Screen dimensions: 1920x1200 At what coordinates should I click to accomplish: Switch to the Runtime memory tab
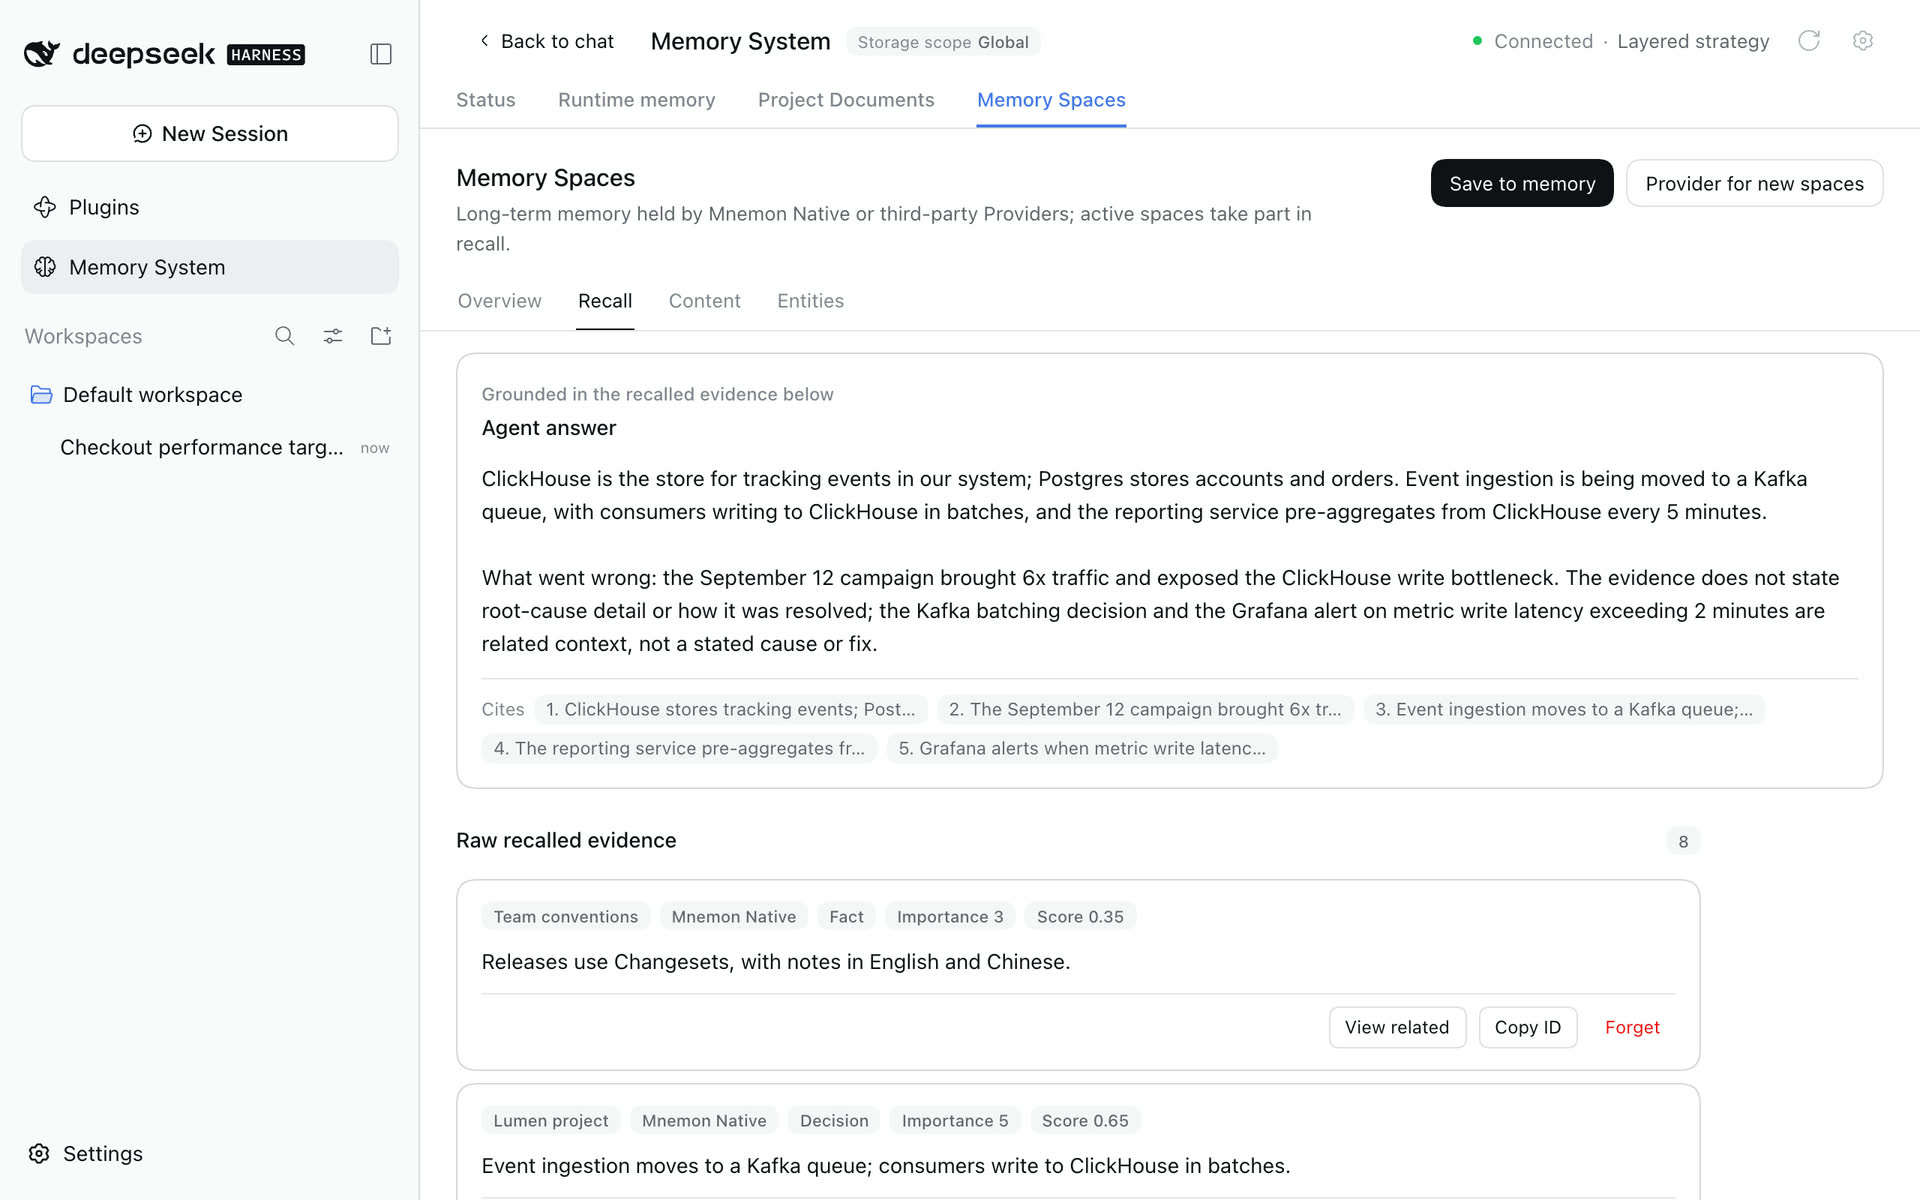(636, 100)
